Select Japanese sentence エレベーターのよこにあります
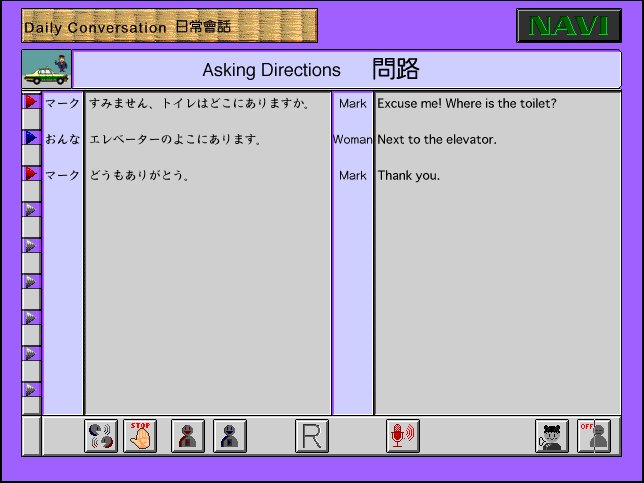 tap(175, 139)
